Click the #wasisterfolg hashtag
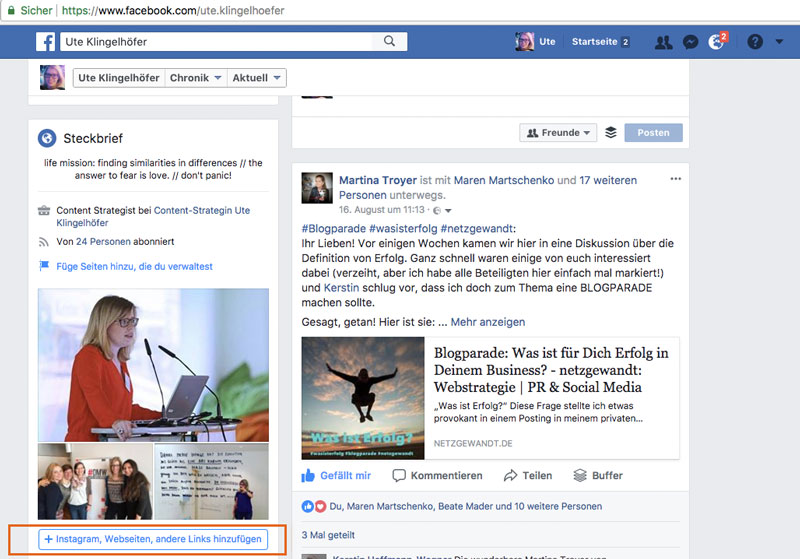 [403, 228]
